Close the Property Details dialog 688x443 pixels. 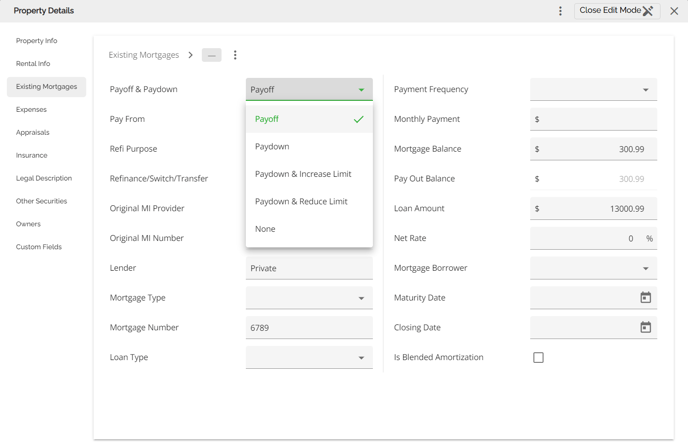[674, 11]
